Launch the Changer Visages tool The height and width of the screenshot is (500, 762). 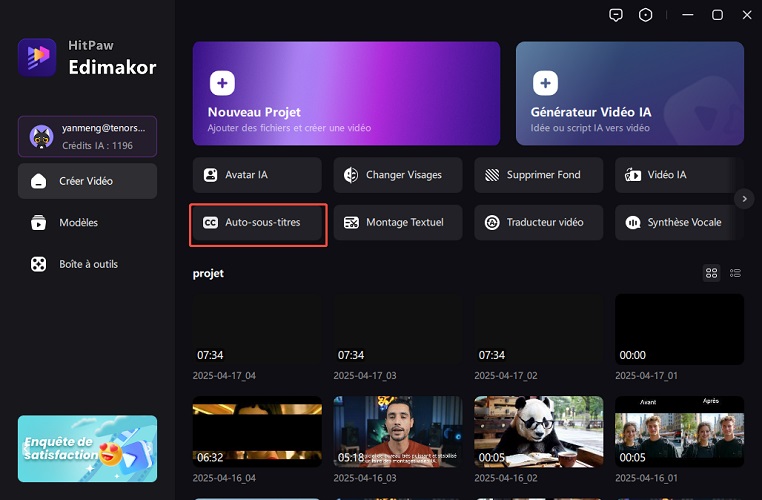coord(398,175)
